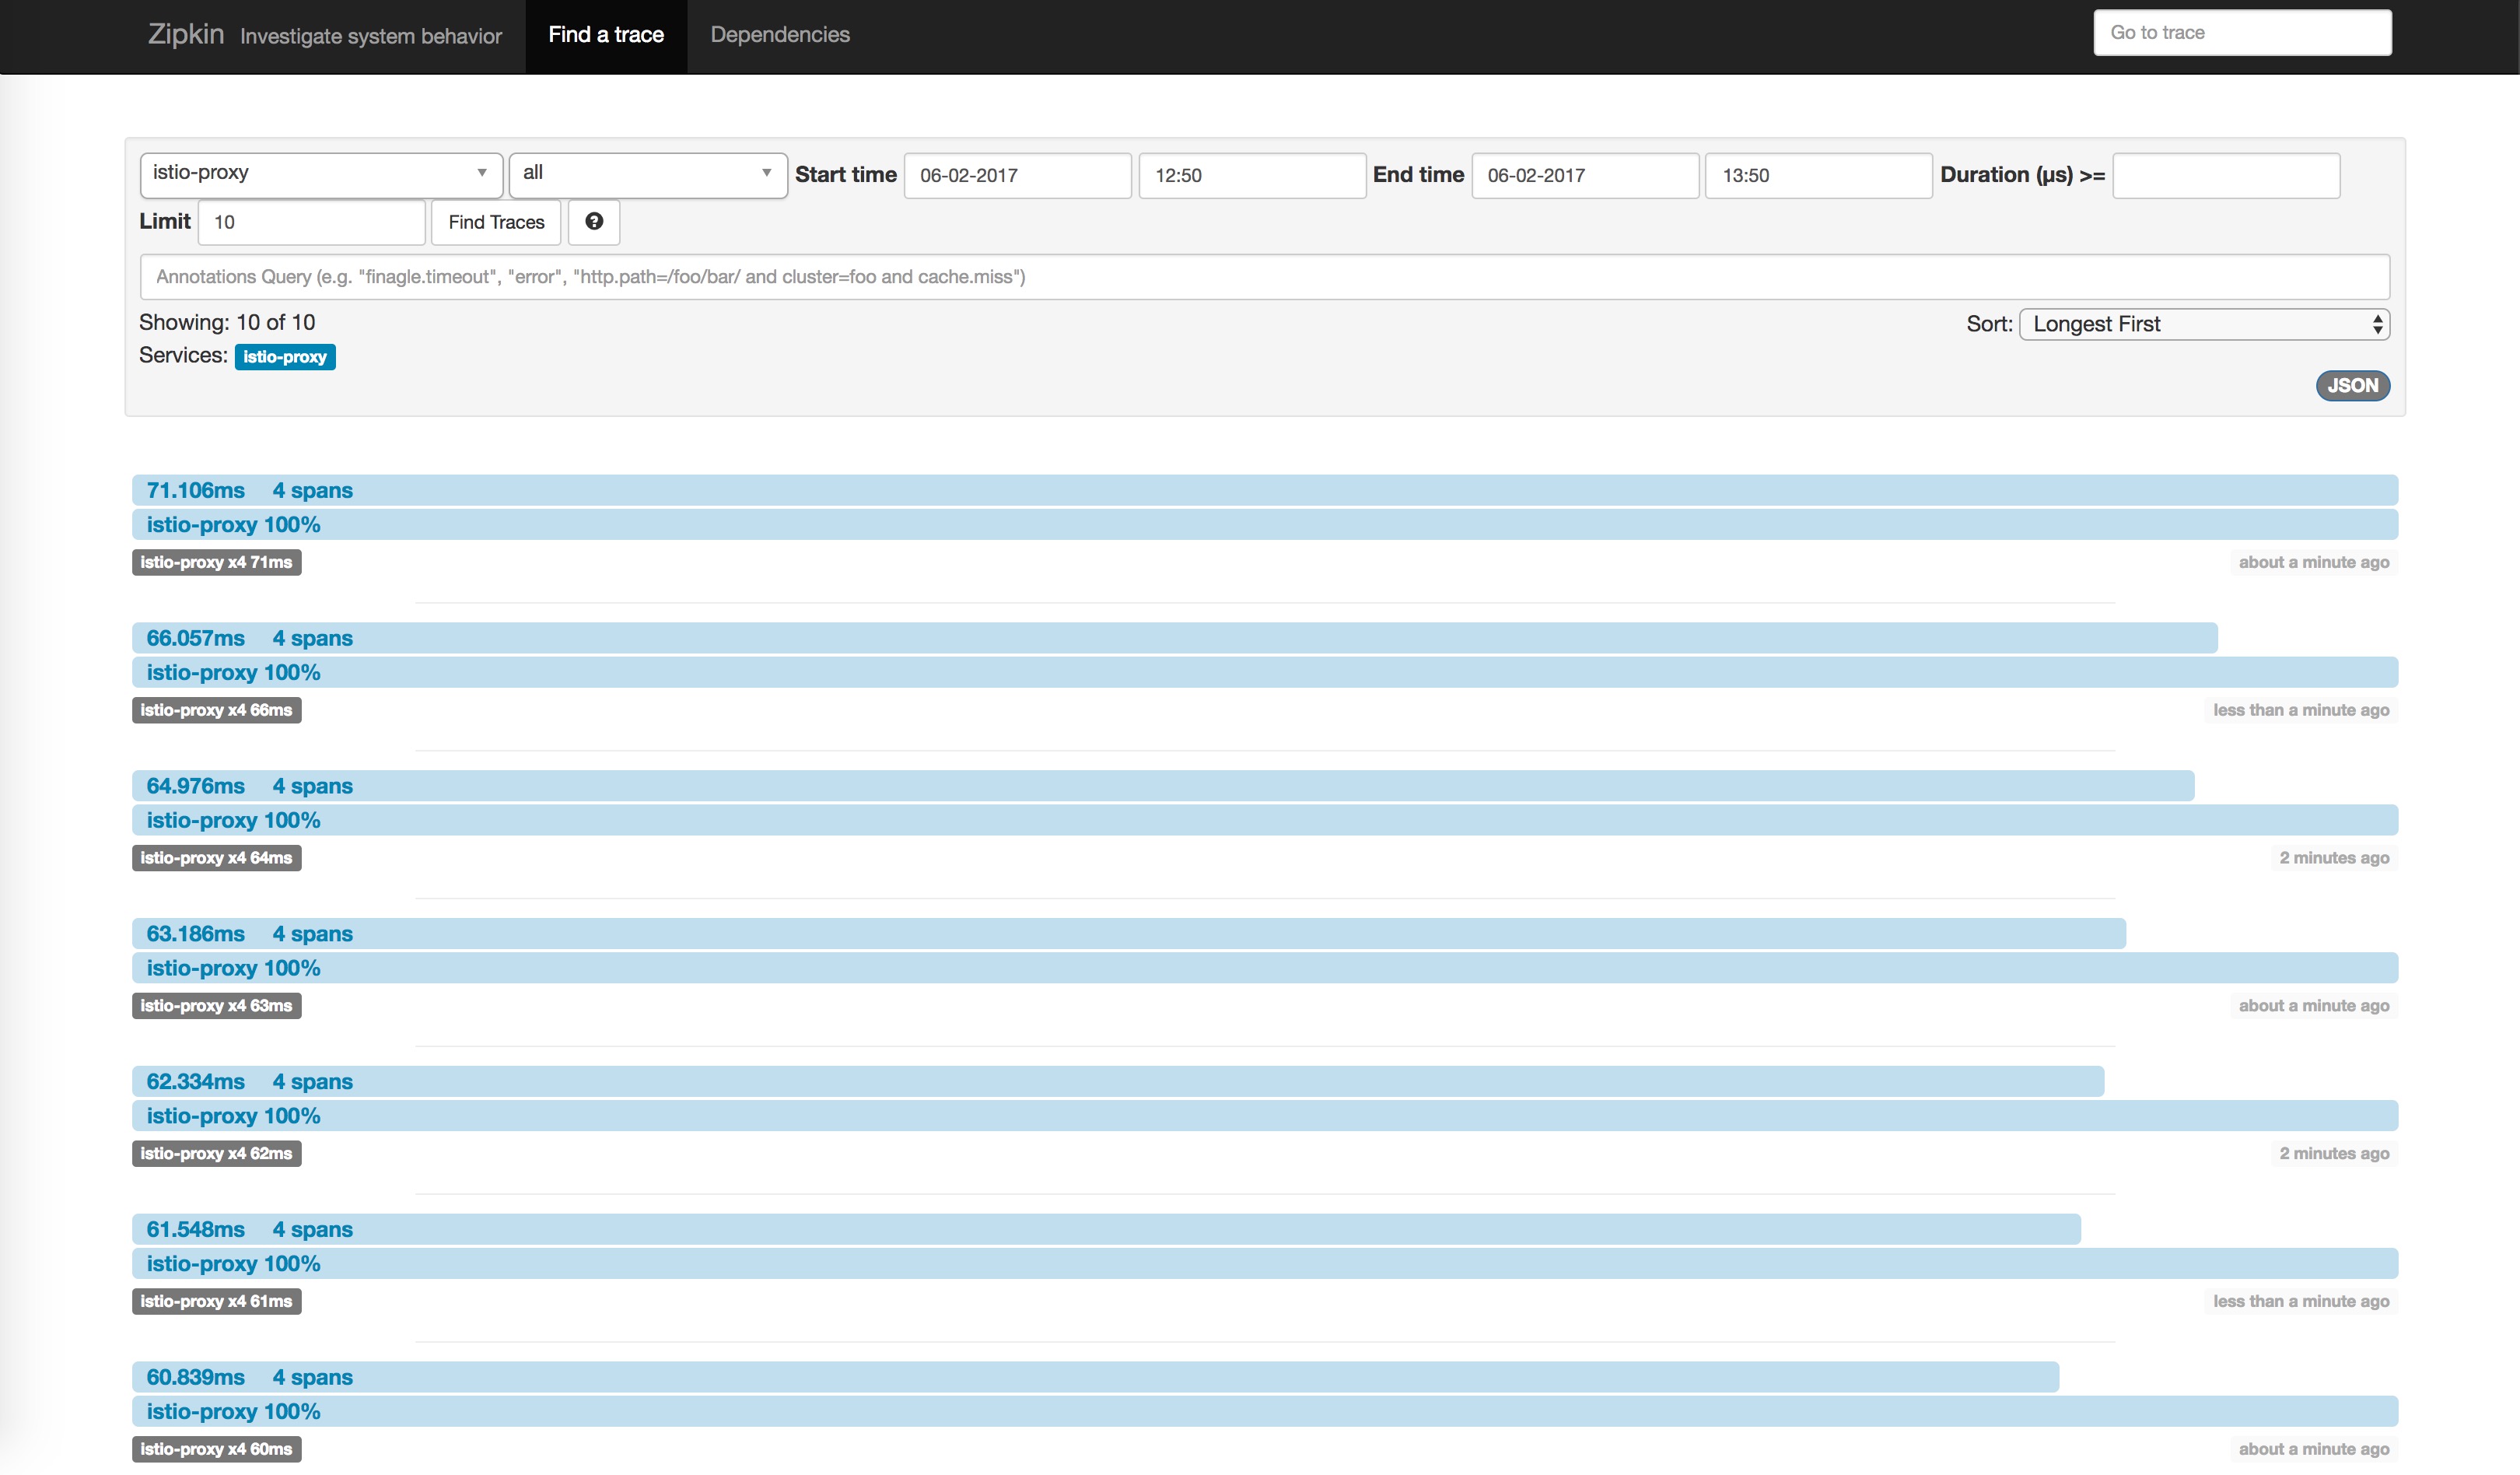The image size is (2520, 1475).
Task: Open the Sort Longest First dropdown
Action: [2204, 323]
